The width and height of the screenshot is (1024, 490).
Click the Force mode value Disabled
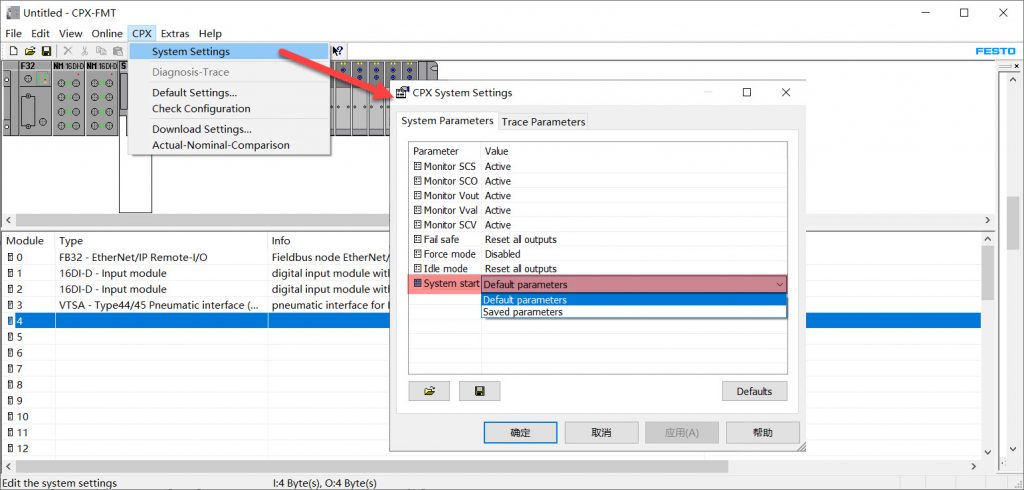pos(503,253)
